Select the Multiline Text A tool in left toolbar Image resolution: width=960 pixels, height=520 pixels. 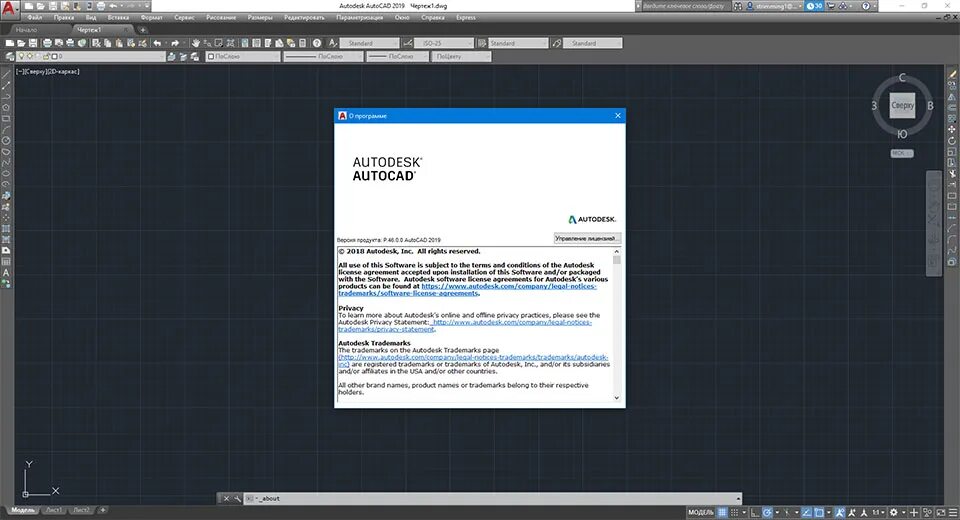coord(6,273)
